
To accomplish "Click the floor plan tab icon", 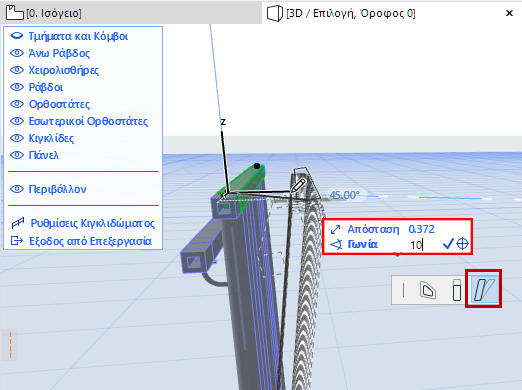I will pyautogui.click(x=15, y=13).
